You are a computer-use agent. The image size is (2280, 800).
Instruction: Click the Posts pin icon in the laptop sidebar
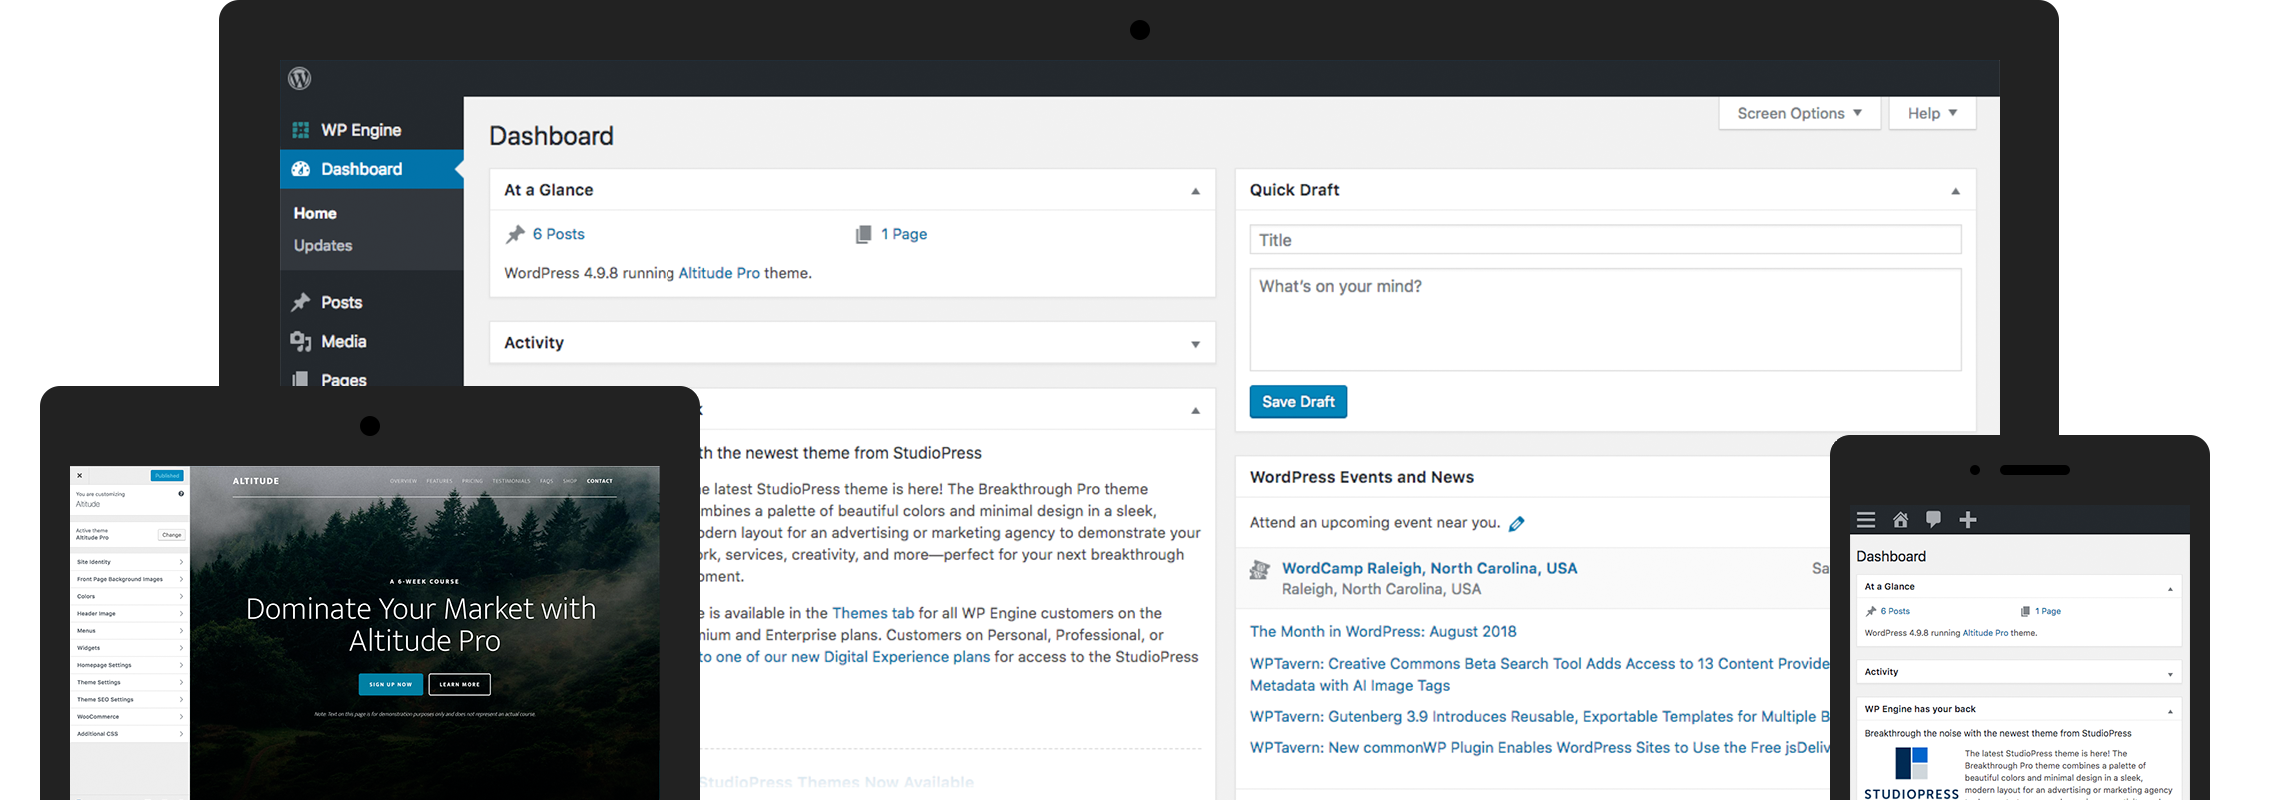pyautogui.click(x=300, y=302)
